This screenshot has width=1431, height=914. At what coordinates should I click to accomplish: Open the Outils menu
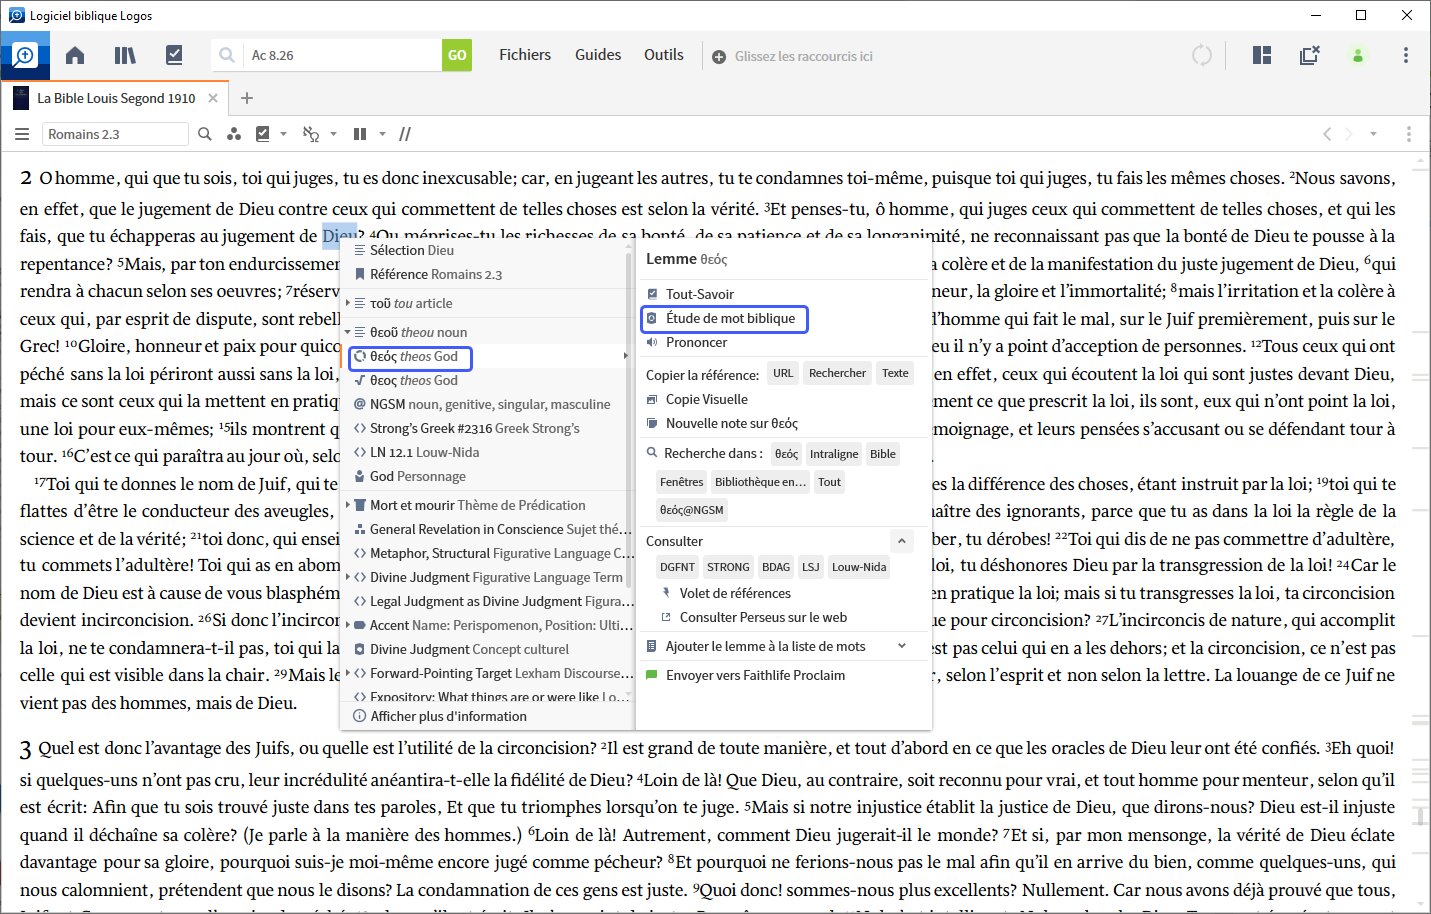click(664, 55)
